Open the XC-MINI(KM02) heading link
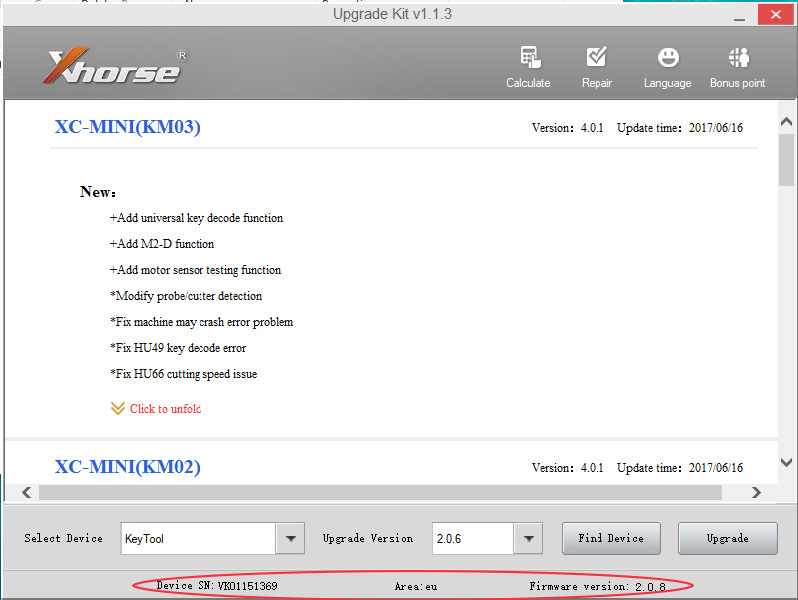The image size is (798, 600). coord(127,467)
